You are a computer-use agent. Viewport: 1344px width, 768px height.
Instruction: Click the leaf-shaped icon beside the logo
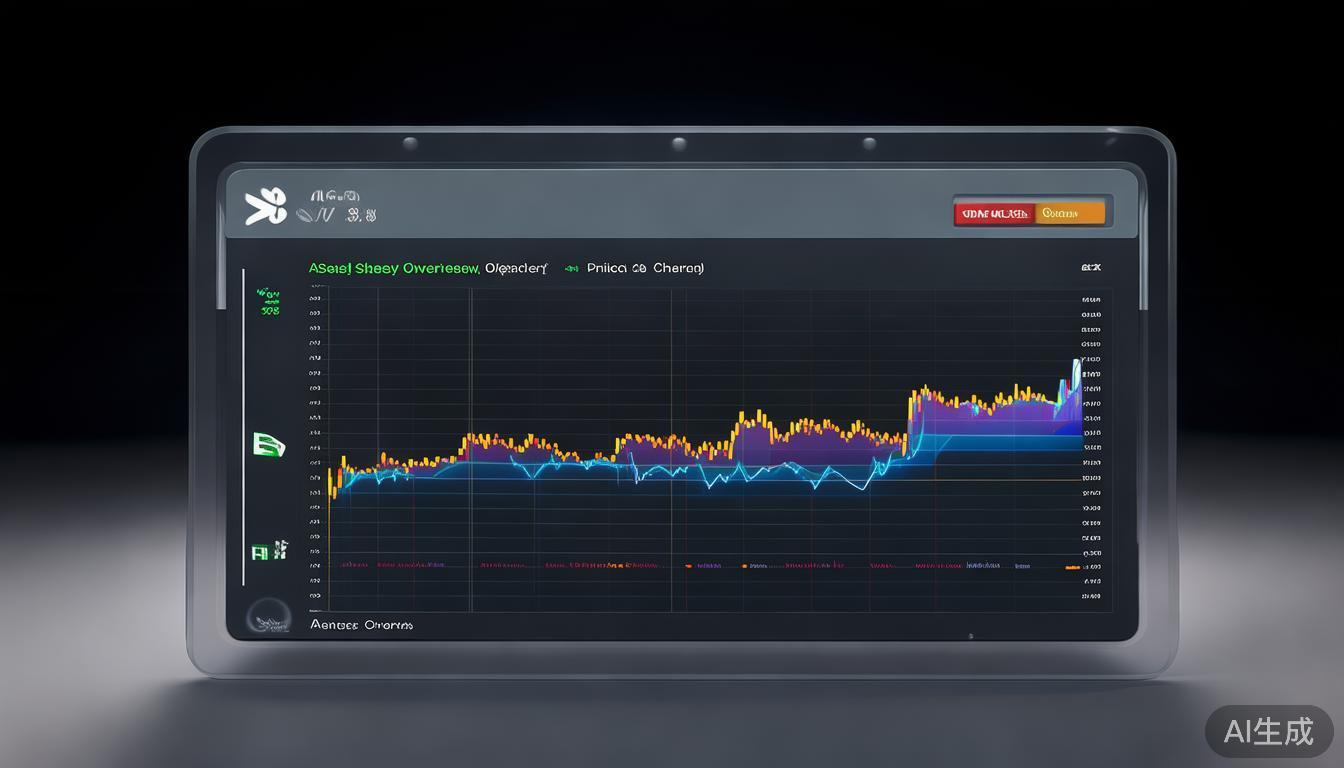306,215
